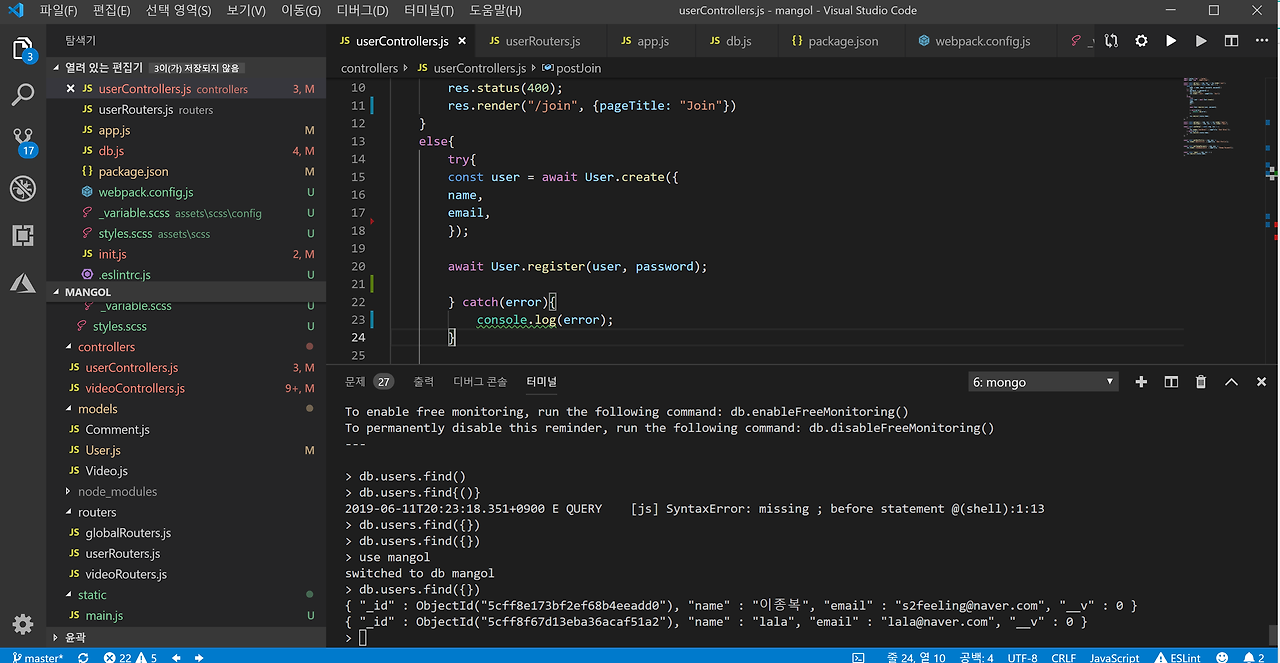The width and height of the screenshot is (1280, 663).
Task: Create a new terminal with plus icon
Action: point(1141,382)
